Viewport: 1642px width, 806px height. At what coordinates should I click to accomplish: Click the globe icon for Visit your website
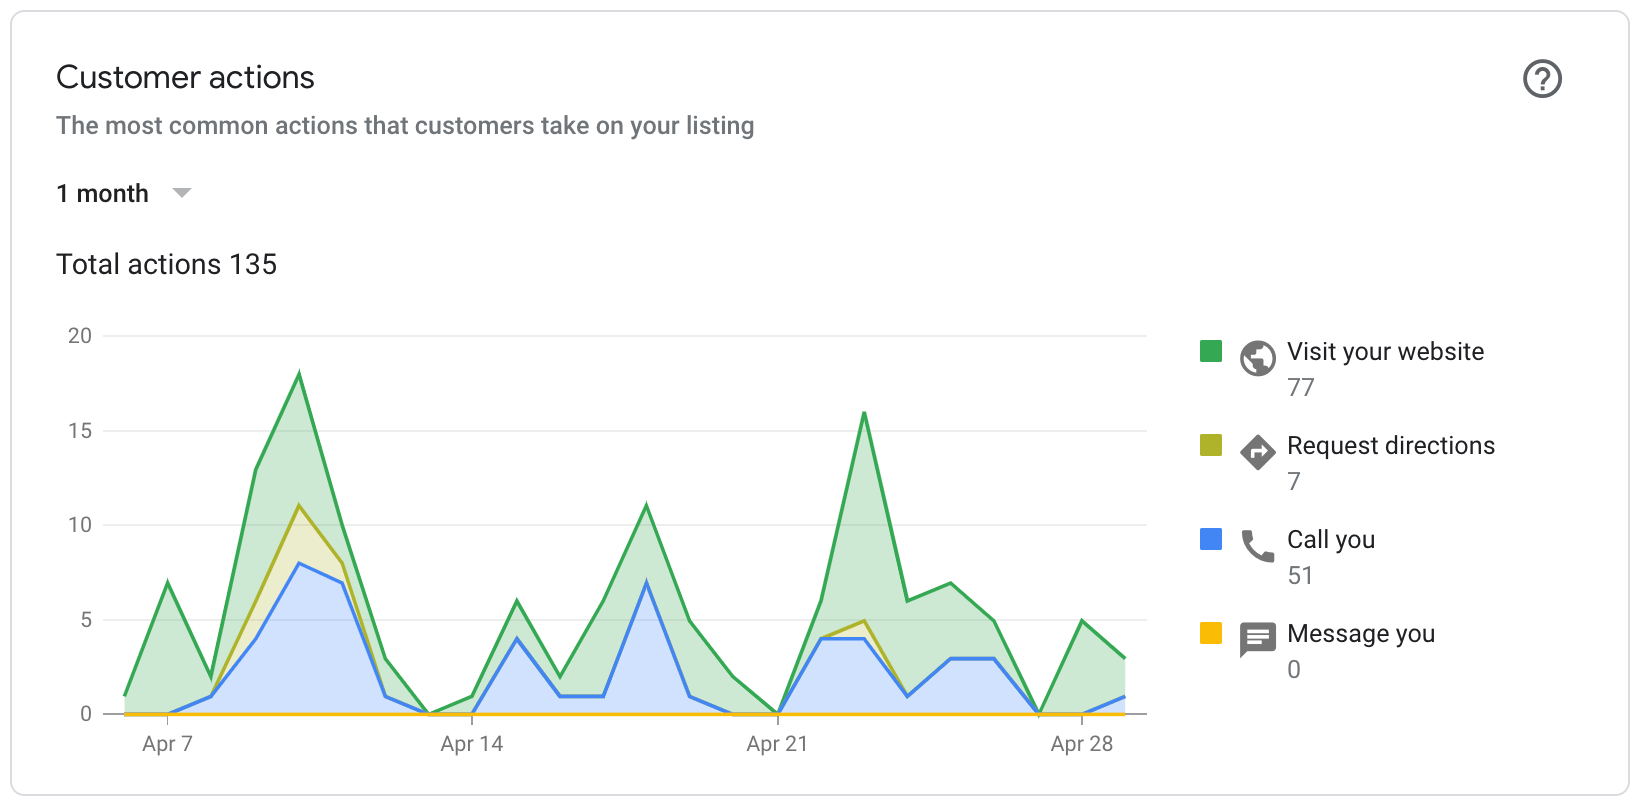coord(1258,358)
